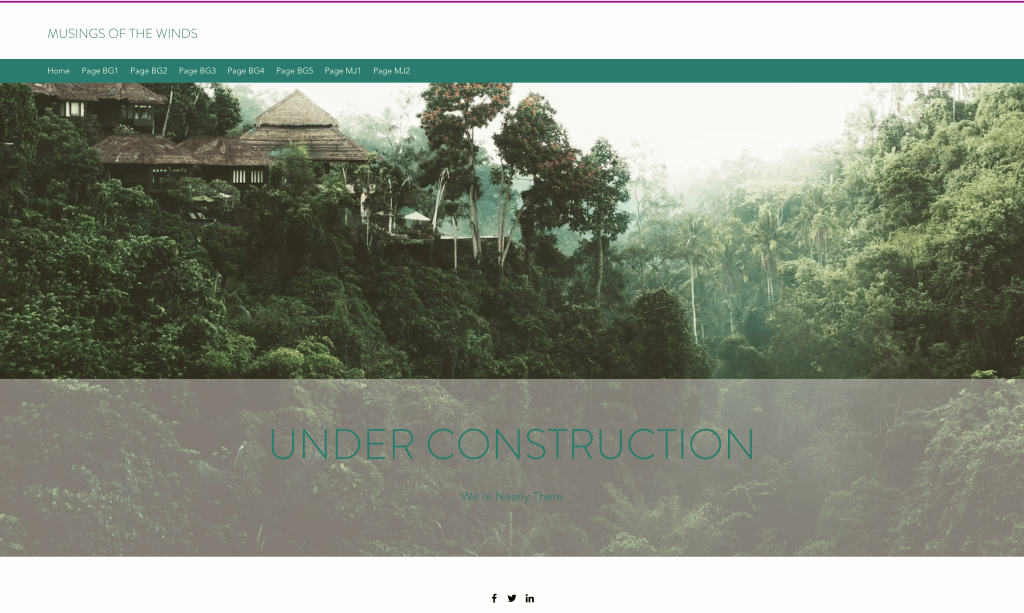Viewport: 1024px width, 613px height.
Task: Select the We're Nearly There subtitle
Action: (511, 496)
